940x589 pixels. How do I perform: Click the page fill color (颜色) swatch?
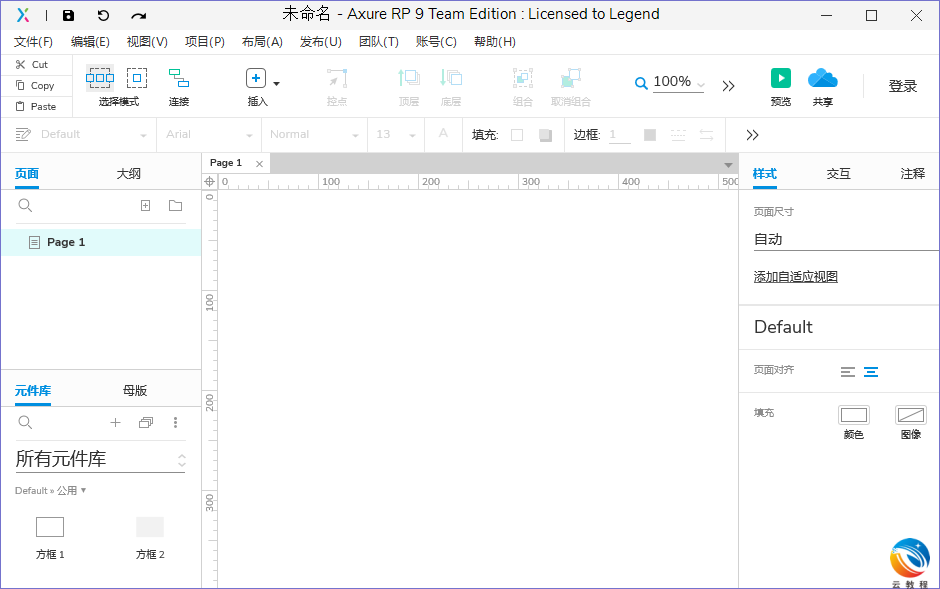853,415
